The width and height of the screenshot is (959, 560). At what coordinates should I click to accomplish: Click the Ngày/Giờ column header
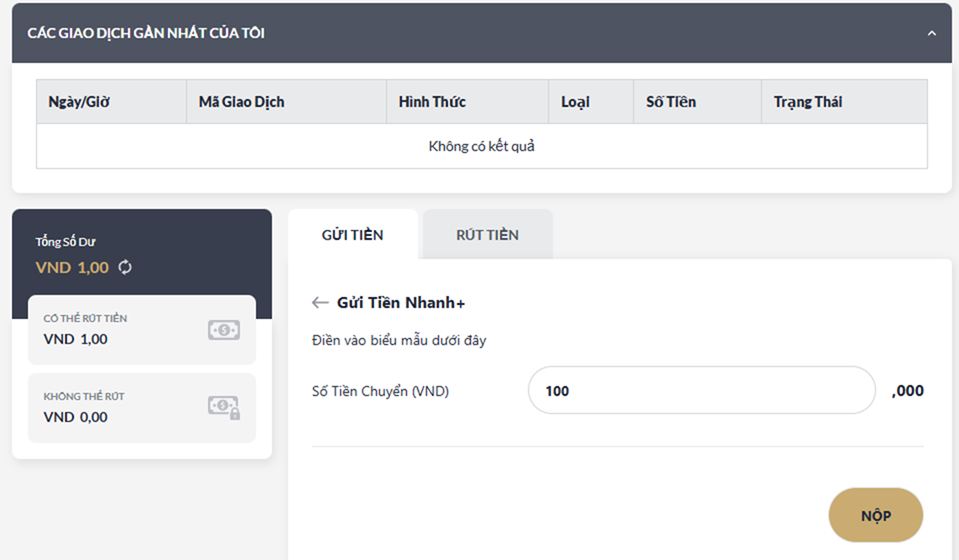pyautogui.click(x=80, y=102)
